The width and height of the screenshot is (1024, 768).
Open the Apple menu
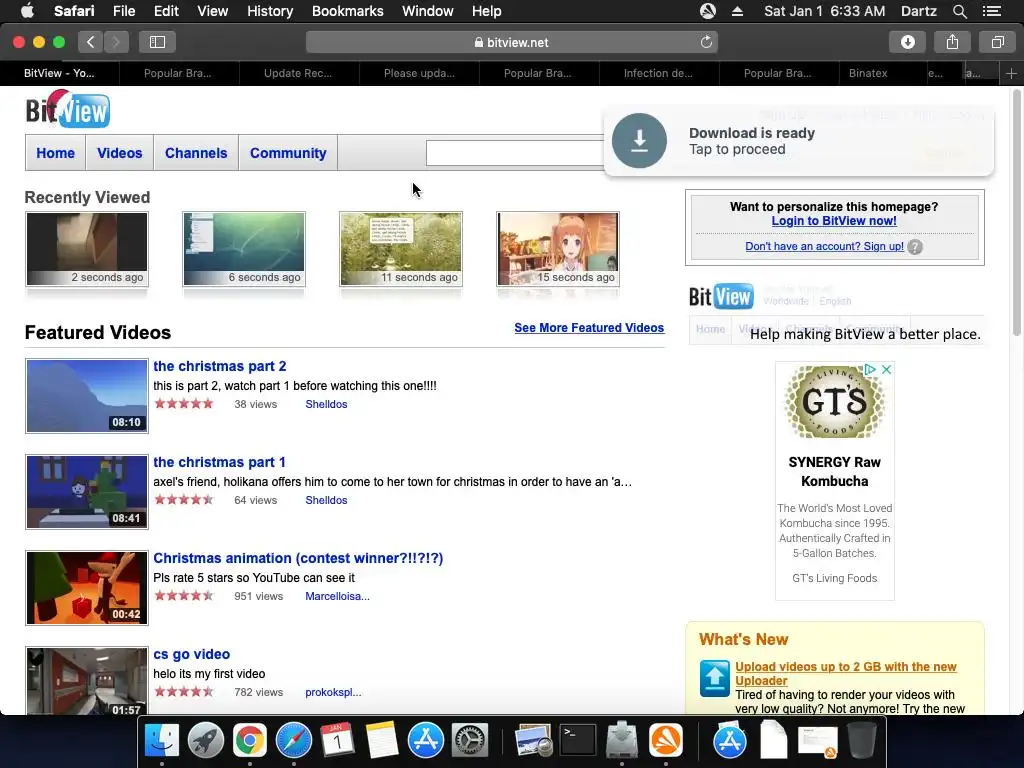27,11
